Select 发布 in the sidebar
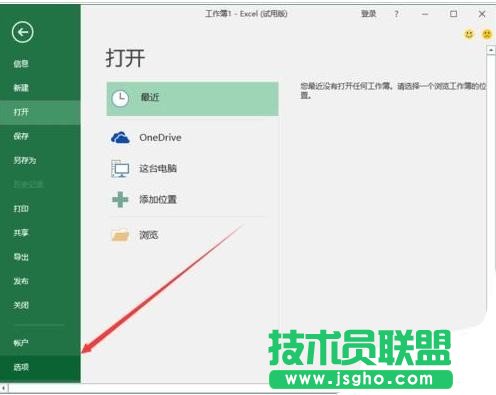The height and width of the screenshot is (395, 496). pos(21,281)
